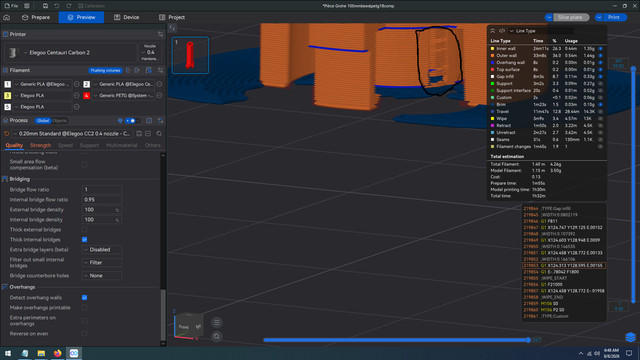This screenshot has height=360, width=640.
Task: Open the File menu
Action: pos(11,6)
